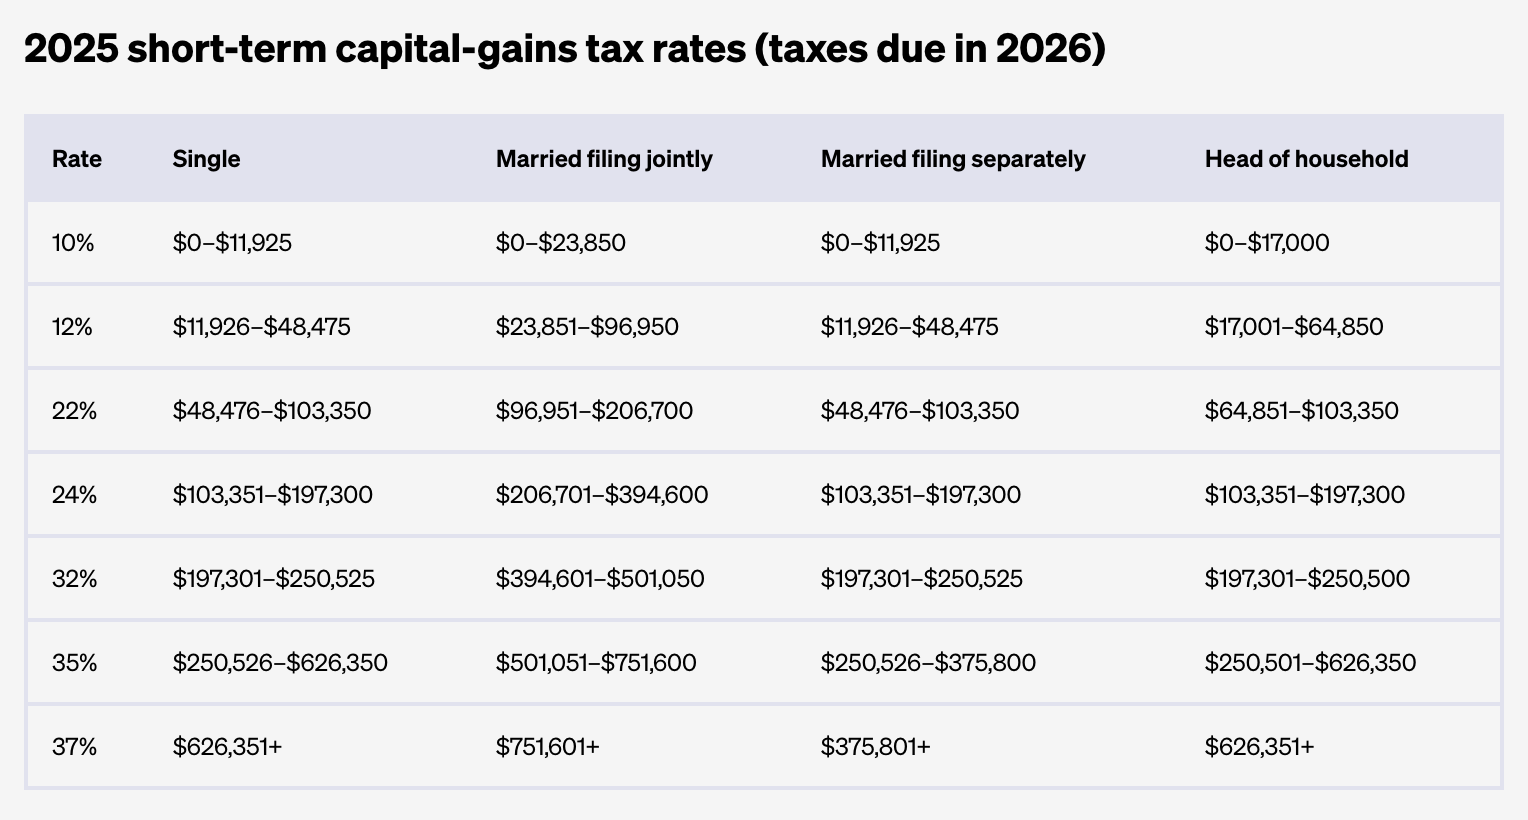Screen dimensions: 1528x820
Task: Select the "Married filing separately" column header
Action: pyautogui.click(x=953, y=159)
